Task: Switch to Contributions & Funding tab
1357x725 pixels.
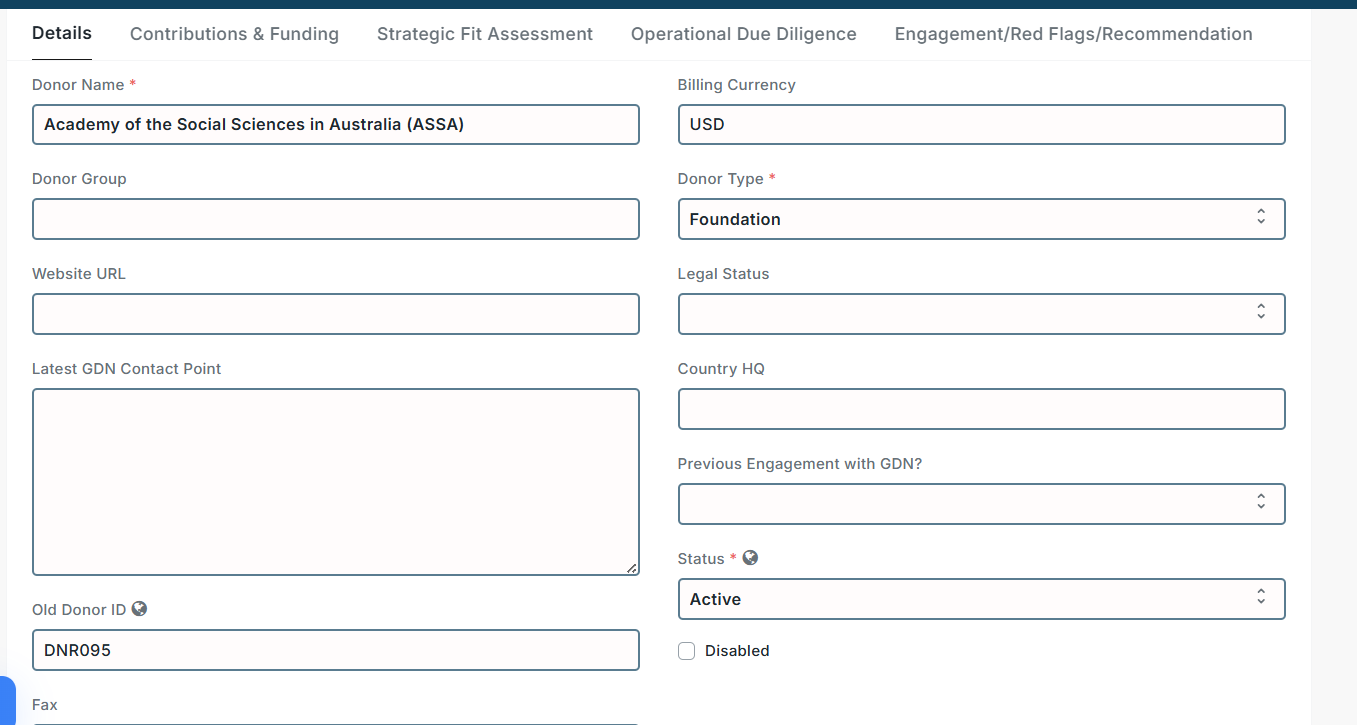Action: coord(234,34)
